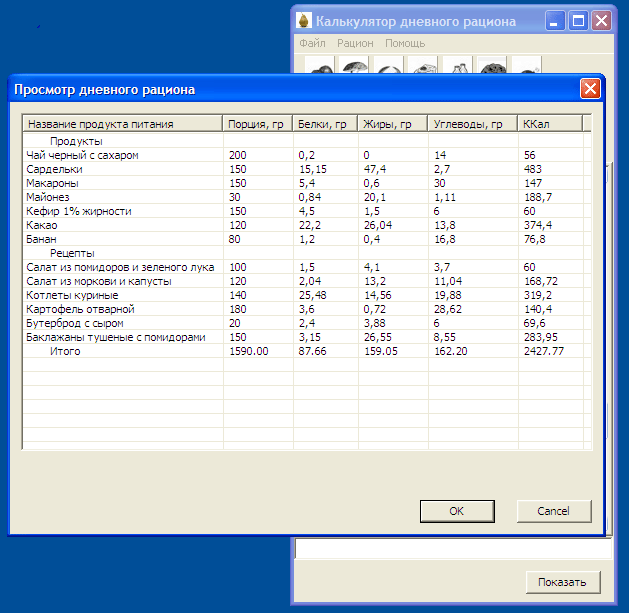Click the Углеводы, гр column header
629x613 pixels.
[x=473, y=124]
